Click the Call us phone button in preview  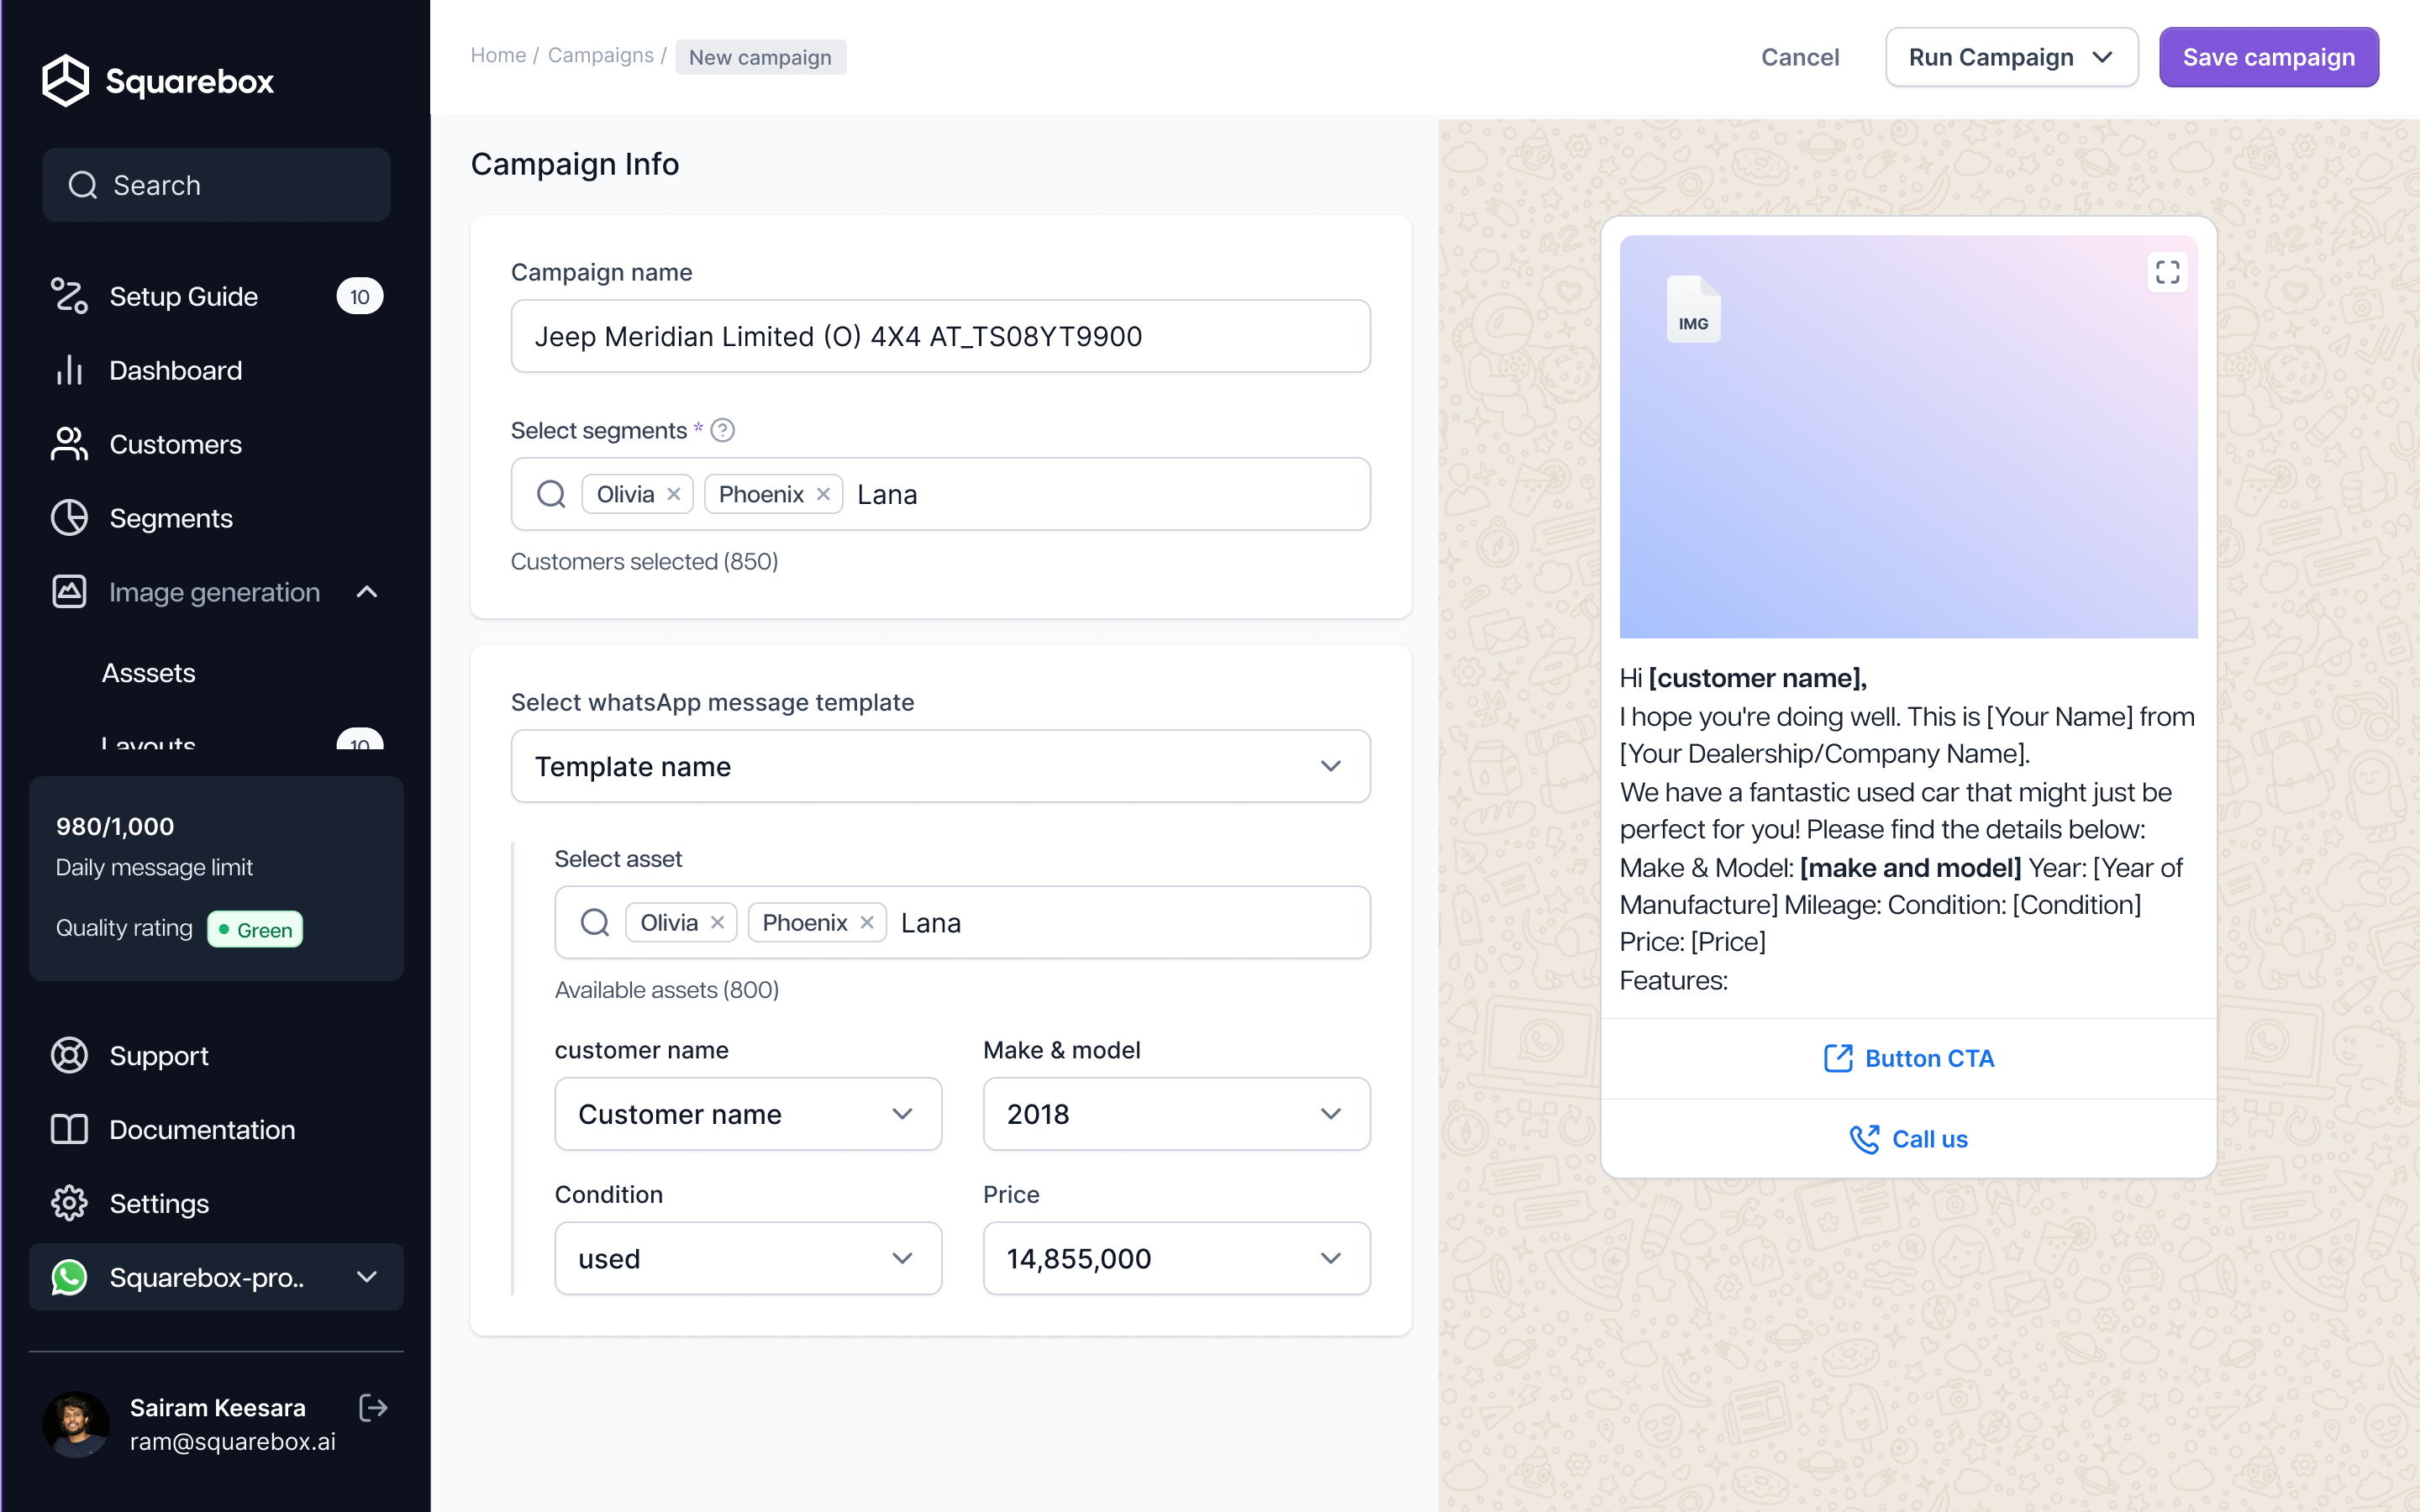coord(1908,1138)
